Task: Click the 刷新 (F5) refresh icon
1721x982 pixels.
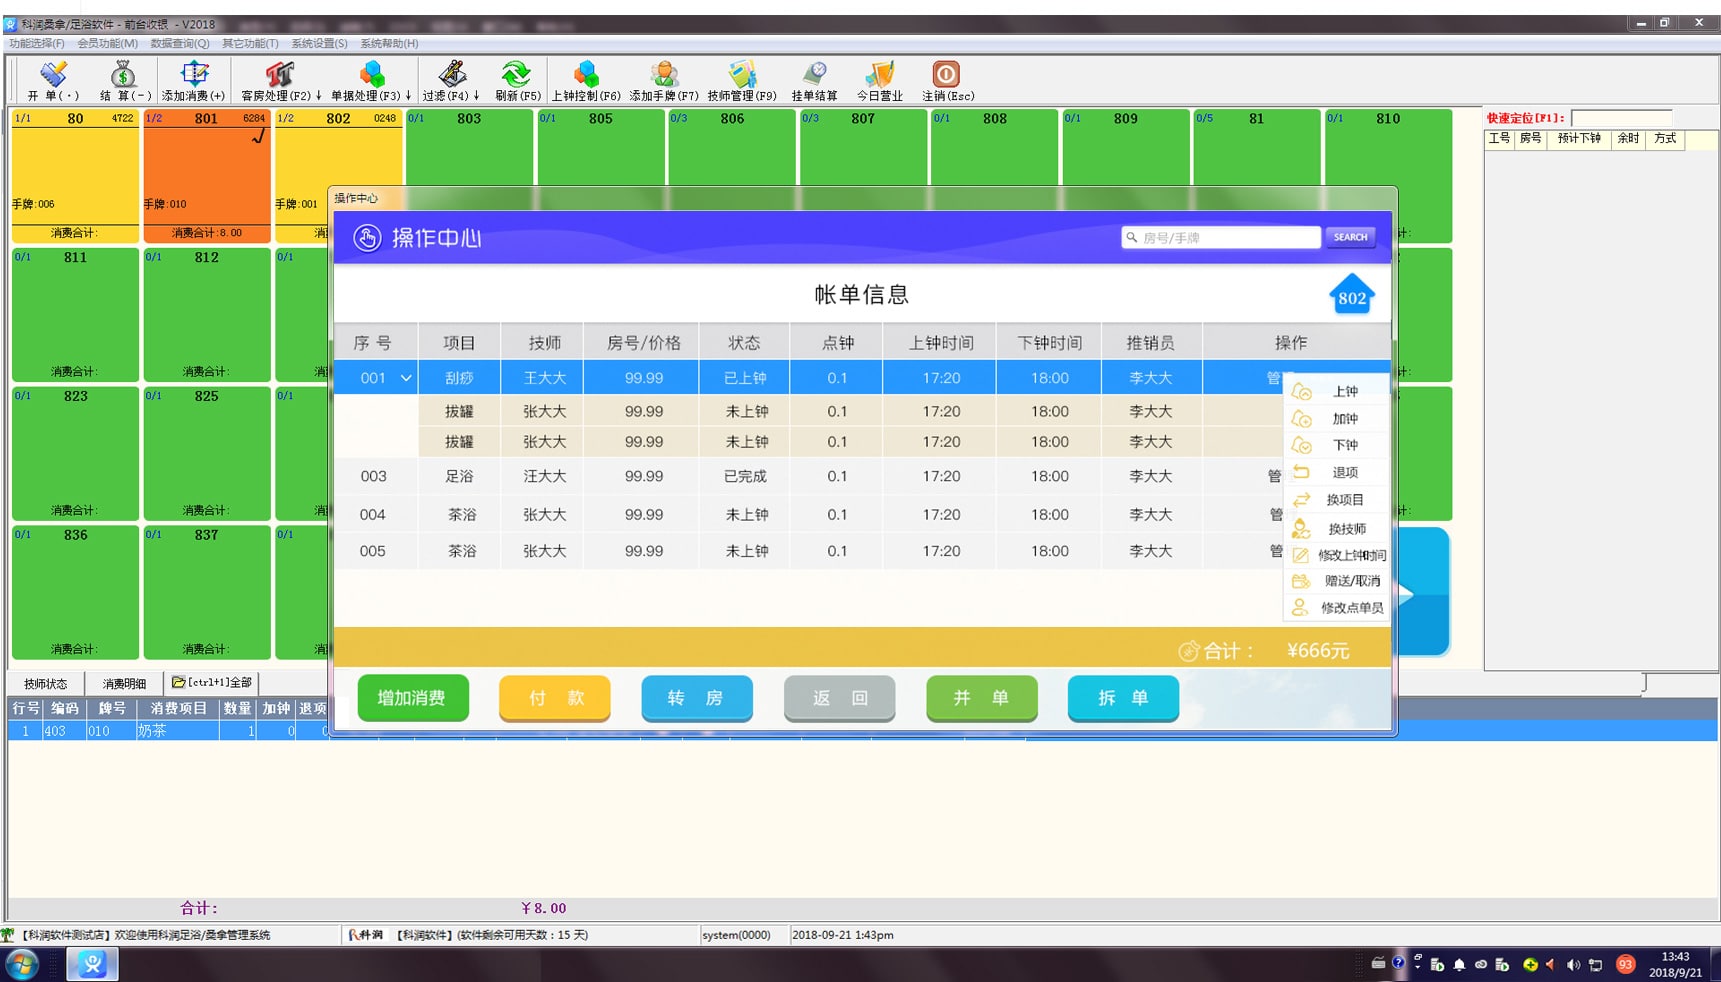Action: tap(517, 80)
